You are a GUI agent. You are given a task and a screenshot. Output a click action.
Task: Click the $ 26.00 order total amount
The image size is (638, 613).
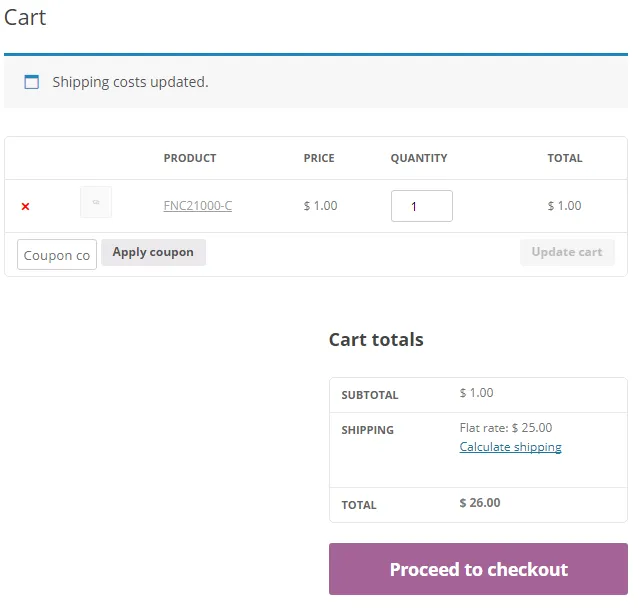click(x=480, y=503)
